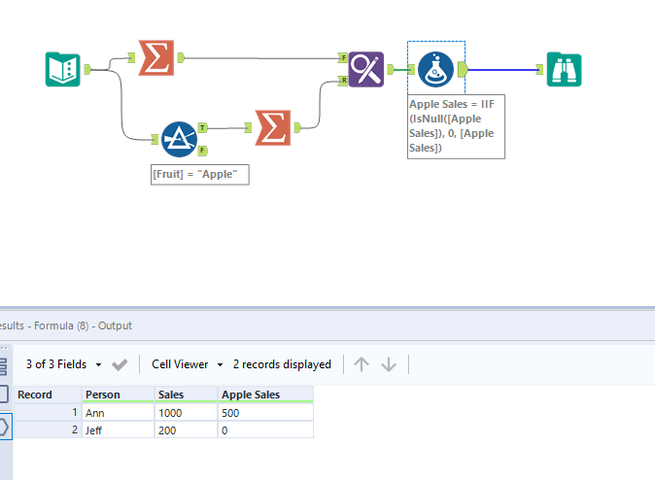Select record row number 2
The width and height of the screenshot is (655, 480).
click(x=48, y=430)
